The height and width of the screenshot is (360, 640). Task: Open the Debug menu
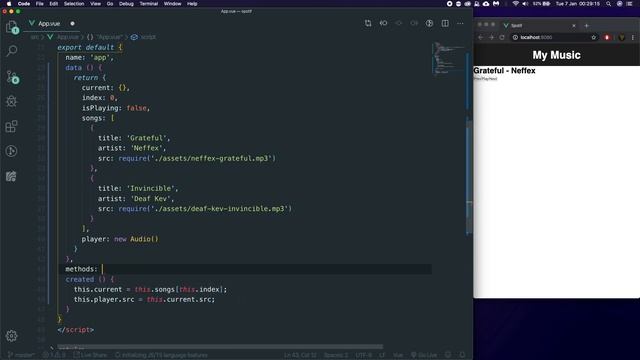[x=126, y=4]
